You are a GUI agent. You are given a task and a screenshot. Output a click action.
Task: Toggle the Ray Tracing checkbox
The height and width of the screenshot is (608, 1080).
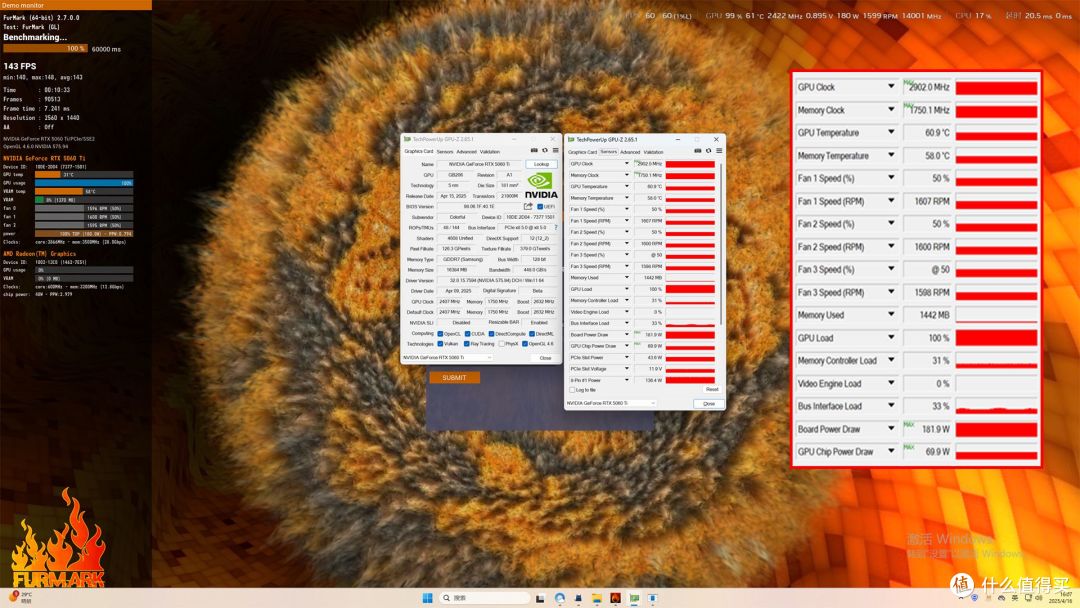click(x=466, y=344)
